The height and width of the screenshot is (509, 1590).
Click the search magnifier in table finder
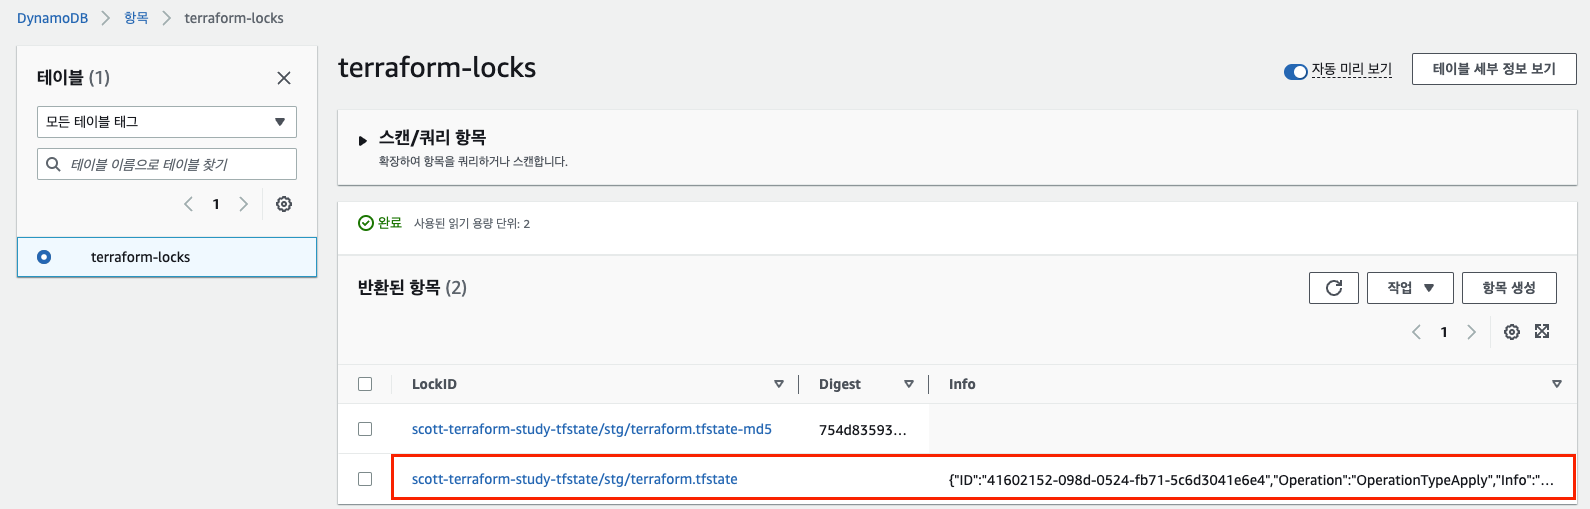pyautogui.click(x=54, y=164)
